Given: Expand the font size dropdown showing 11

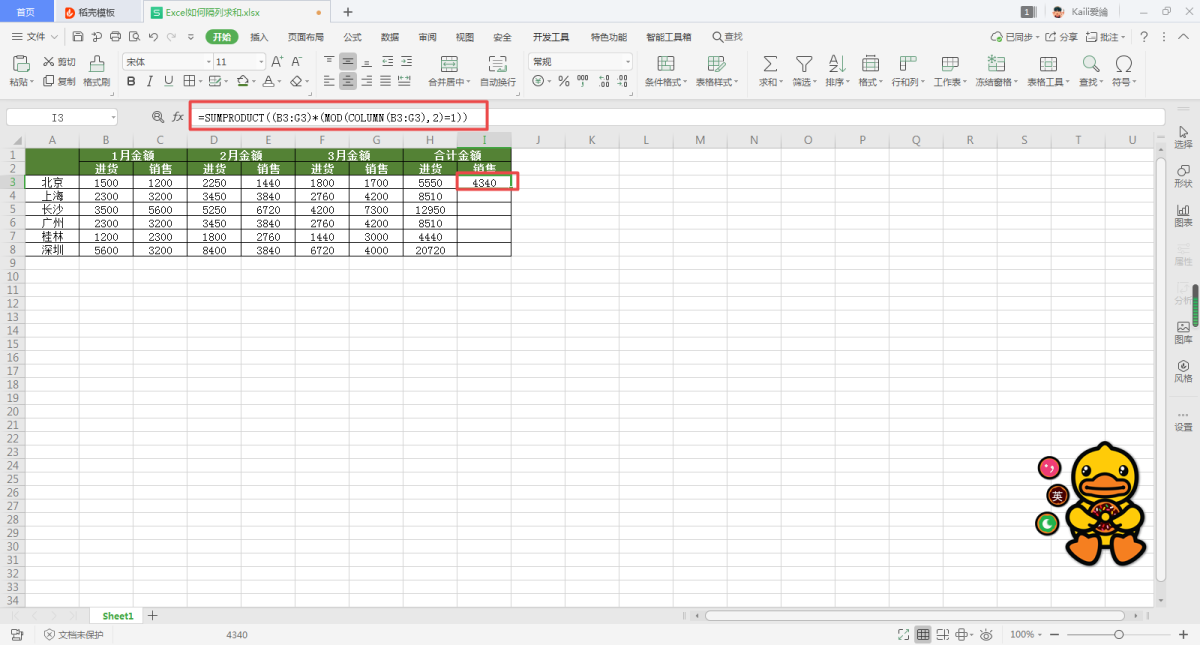Looking at the screenshot, I should 261,62.
